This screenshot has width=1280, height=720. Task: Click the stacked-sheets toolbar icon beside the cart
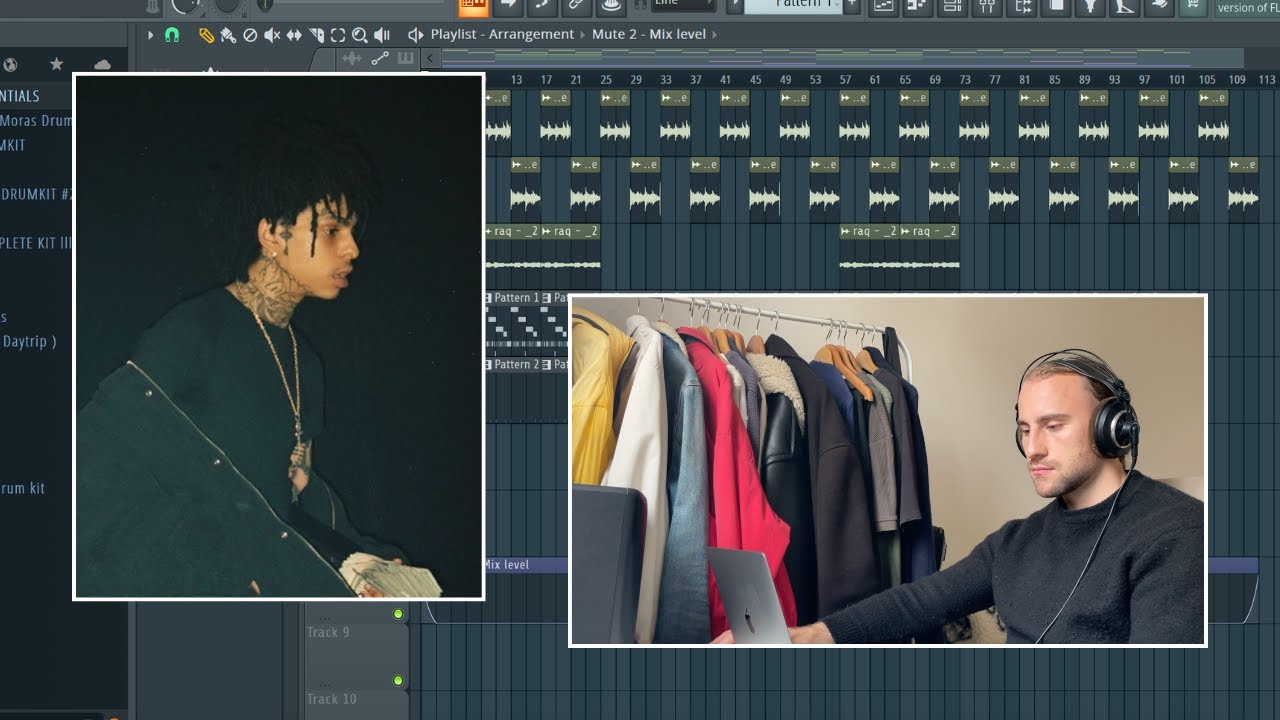(1159, 6)
